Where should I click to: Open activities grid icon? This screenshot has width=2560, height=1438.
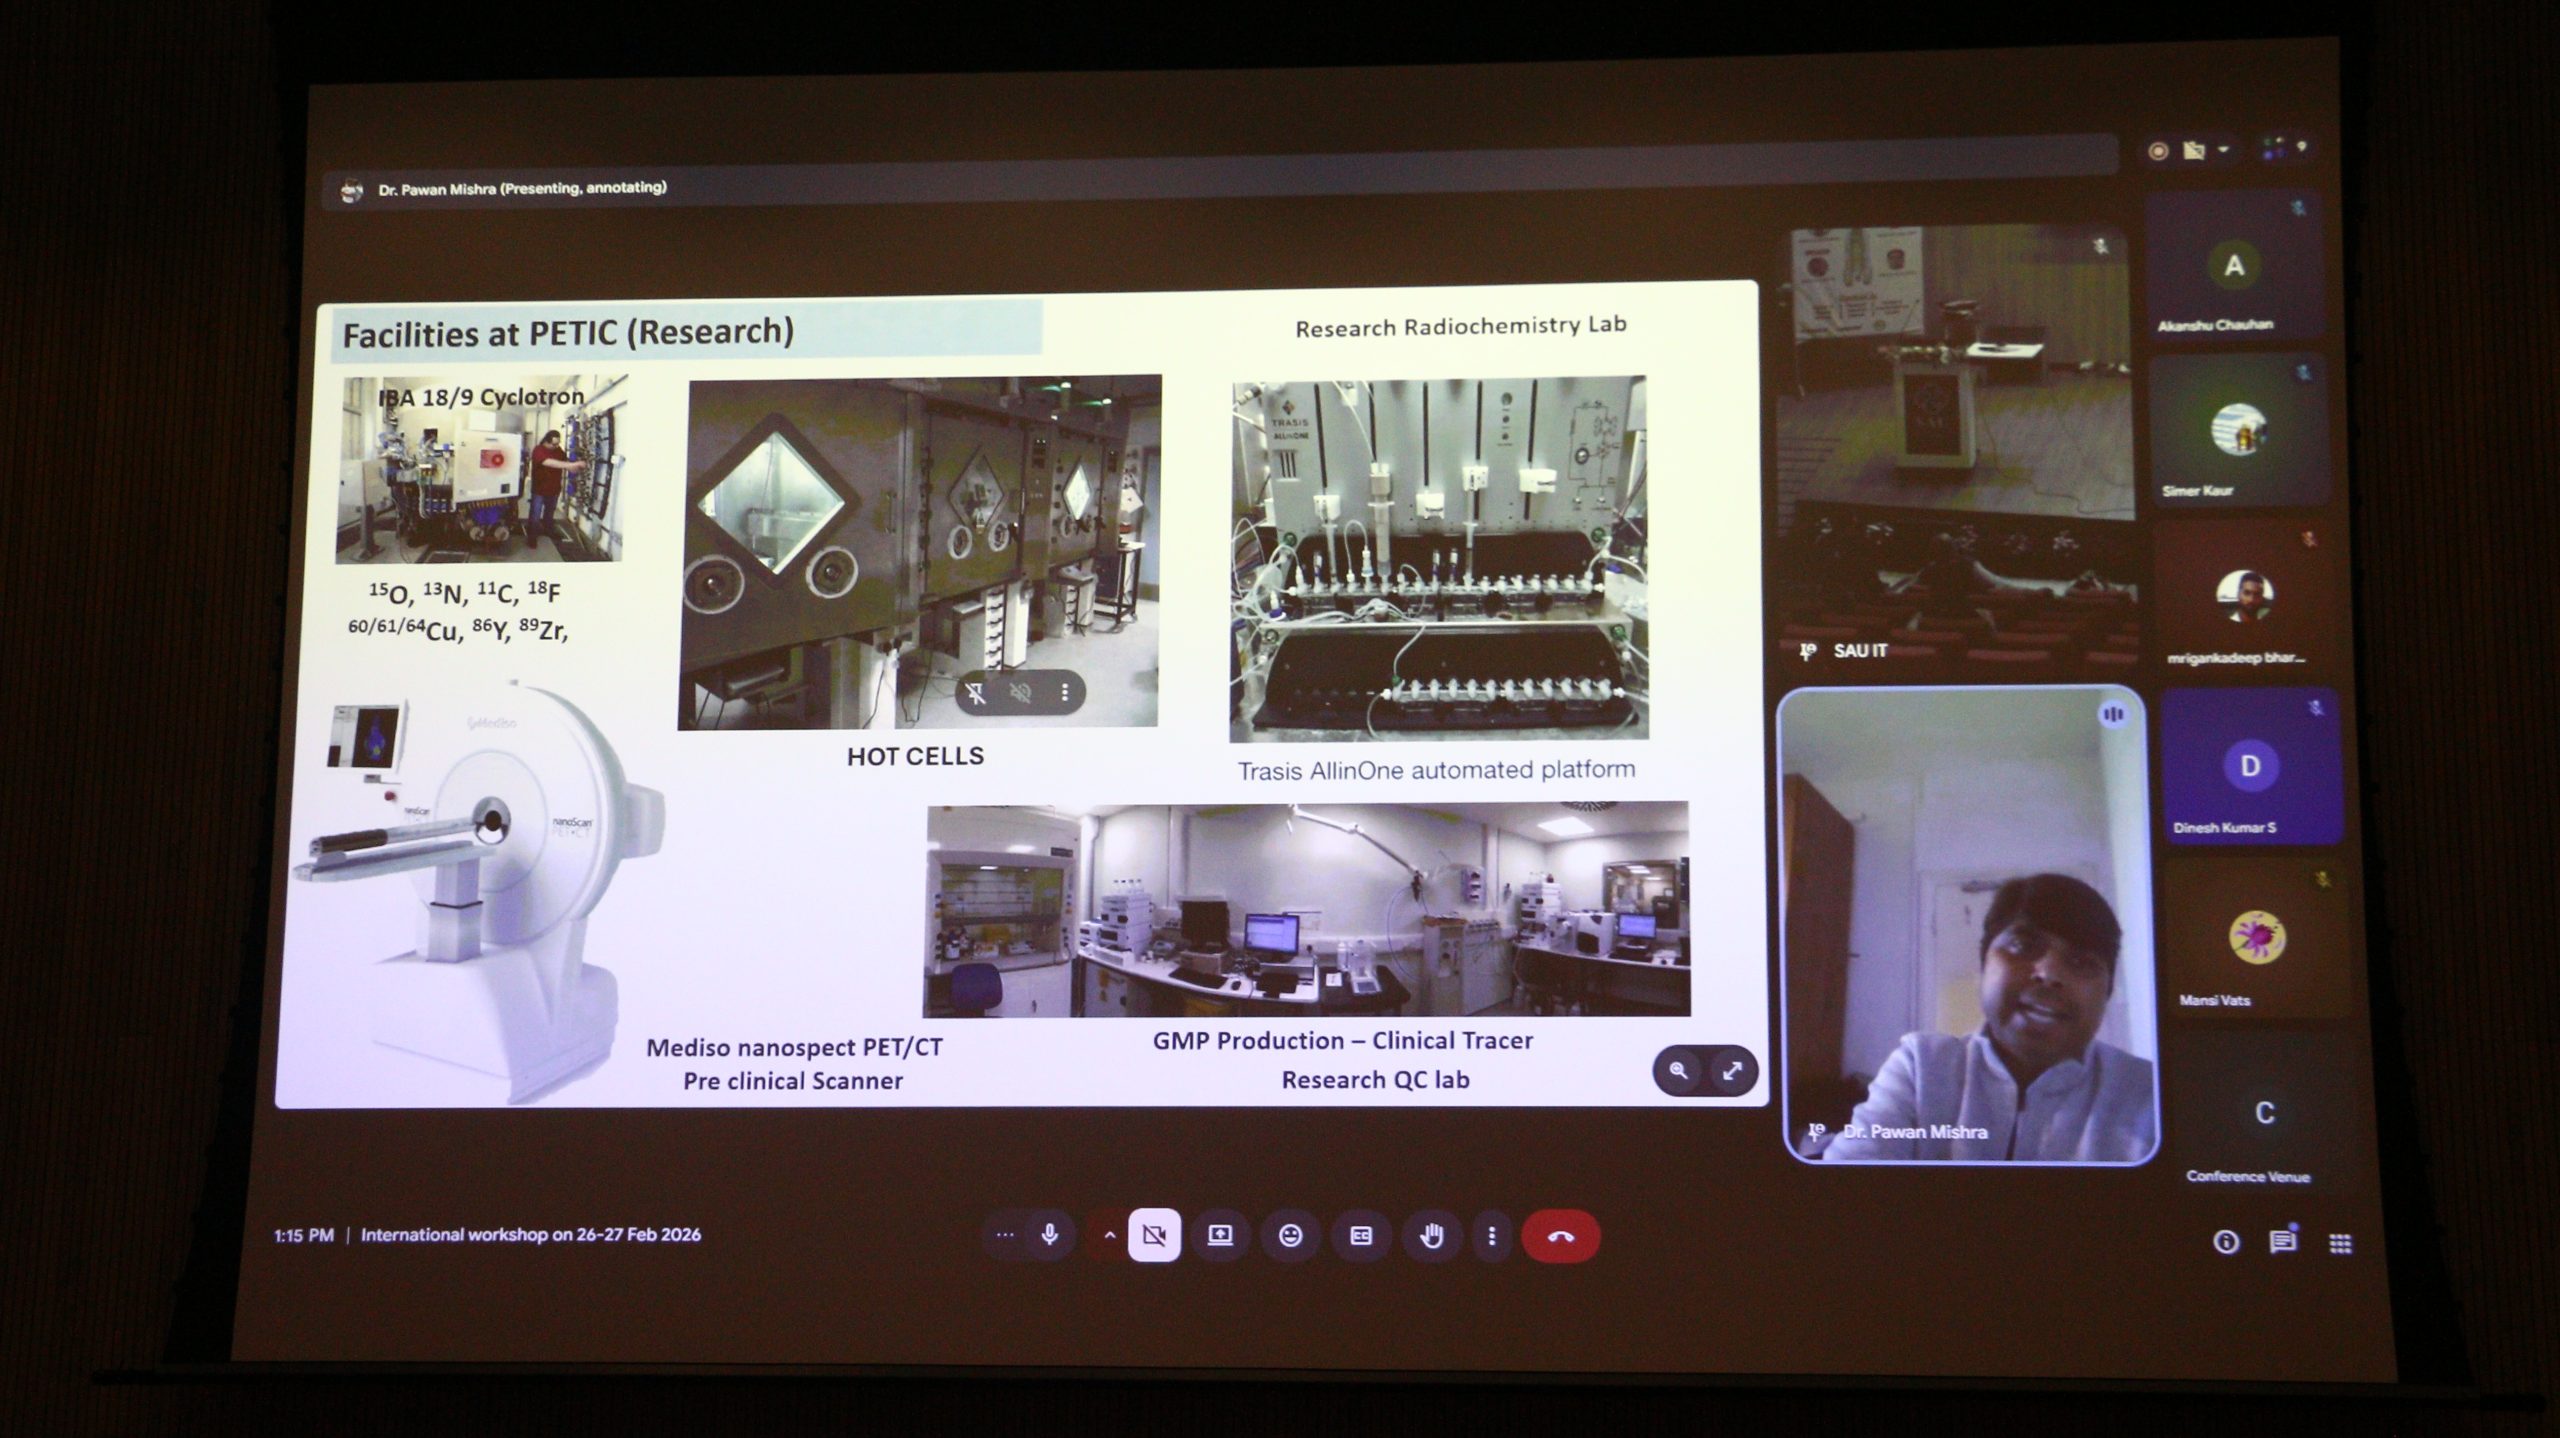click(x=2340, y=1243)
